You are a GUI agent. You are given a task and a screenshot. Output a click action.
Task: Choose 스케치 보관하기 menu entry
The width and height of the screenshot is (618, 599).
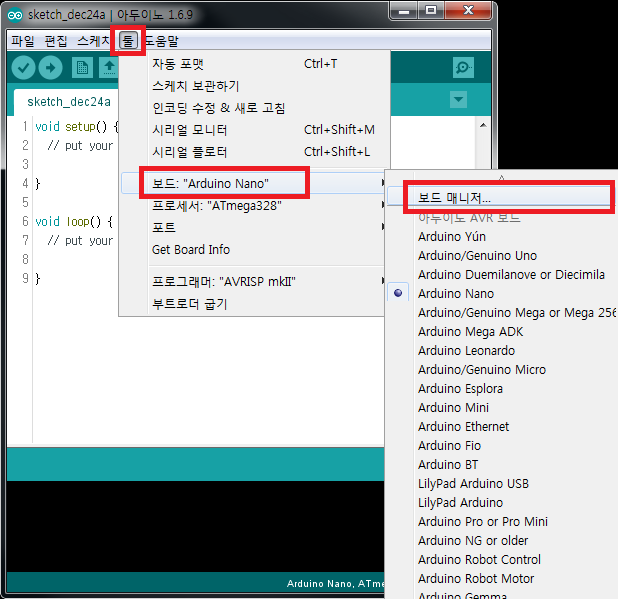(254, 86)
